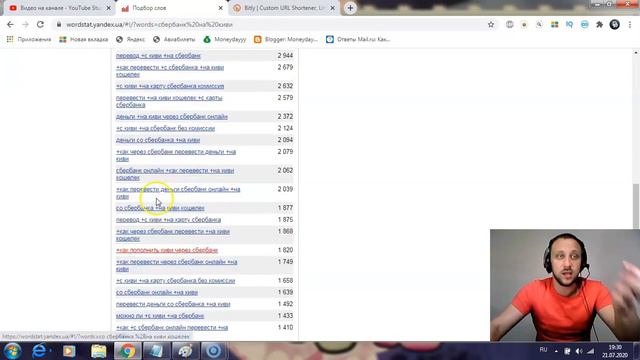
Task: Open the Новая вкладка bookmark
Action: (84, 39)
